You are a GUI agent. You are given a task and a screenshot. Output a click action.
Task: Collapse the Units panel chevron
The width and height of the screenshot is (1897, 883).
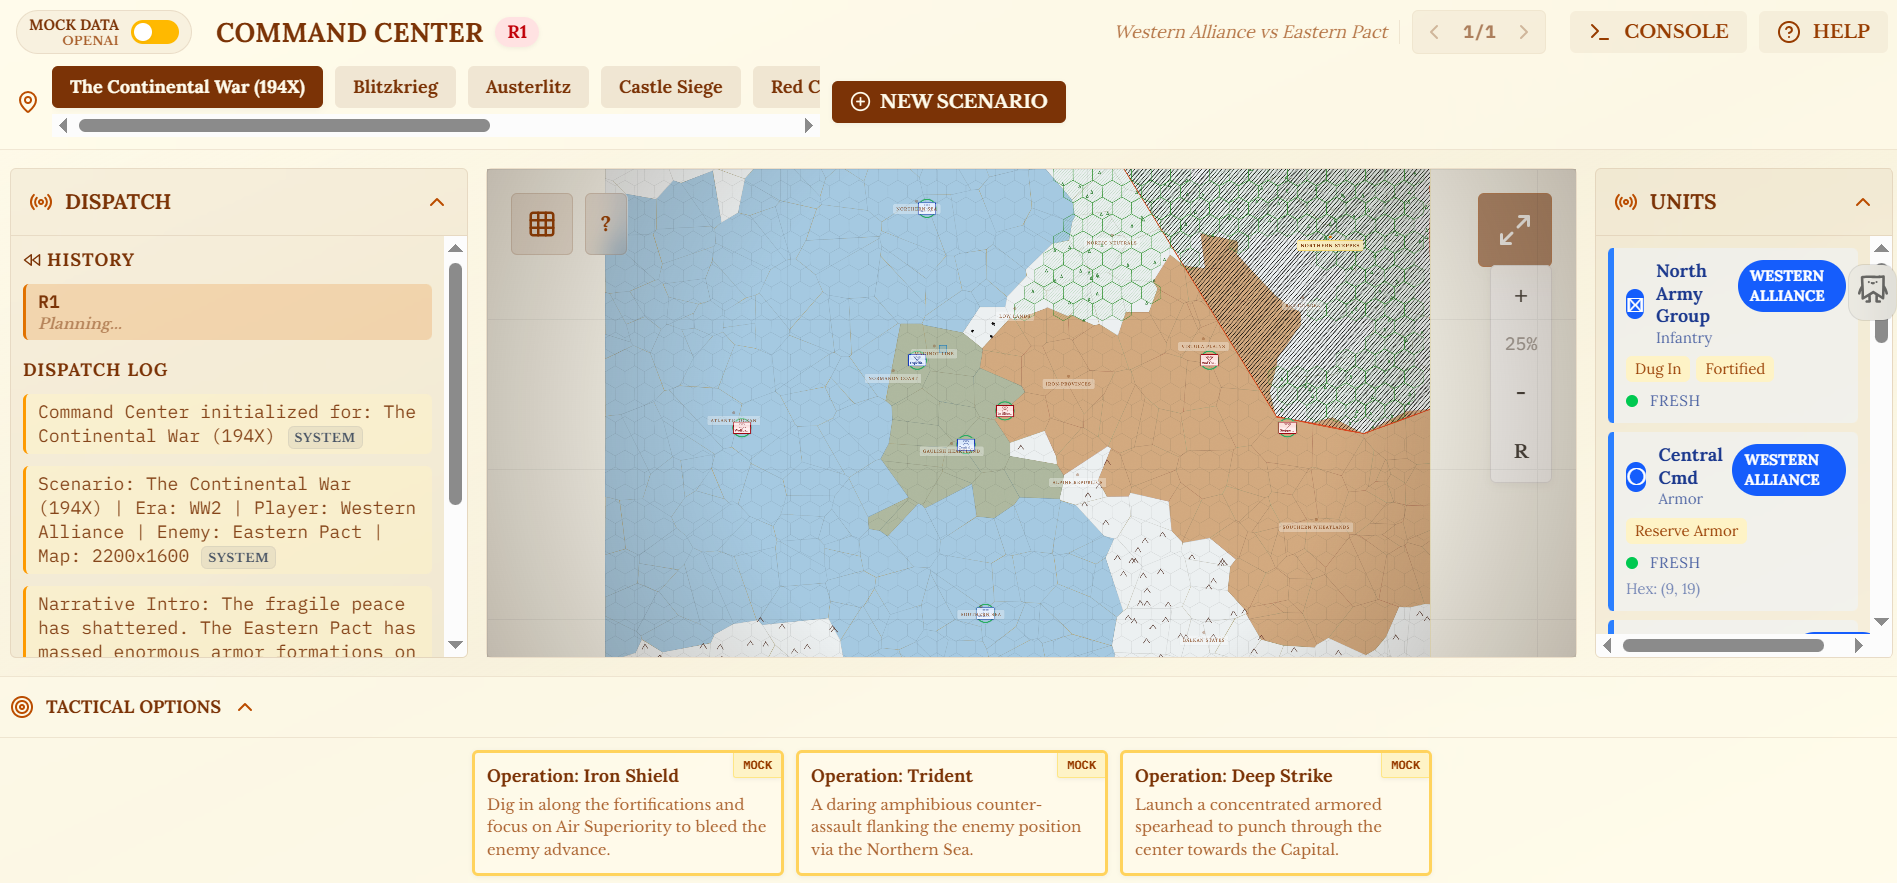coord(1863,202)
